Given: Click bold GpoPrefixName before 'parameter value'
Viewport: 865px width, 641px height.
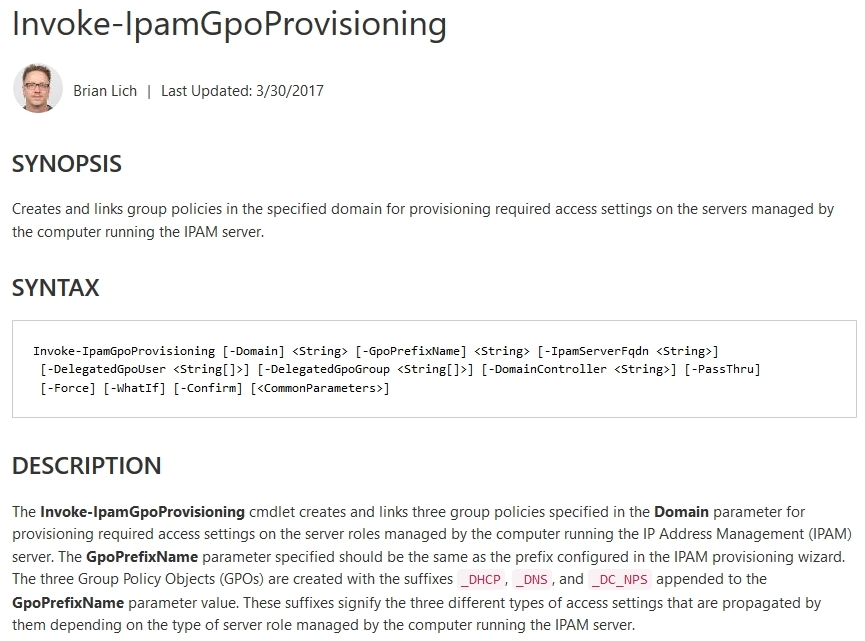Looking at the screenshot, I should [68, 602].
